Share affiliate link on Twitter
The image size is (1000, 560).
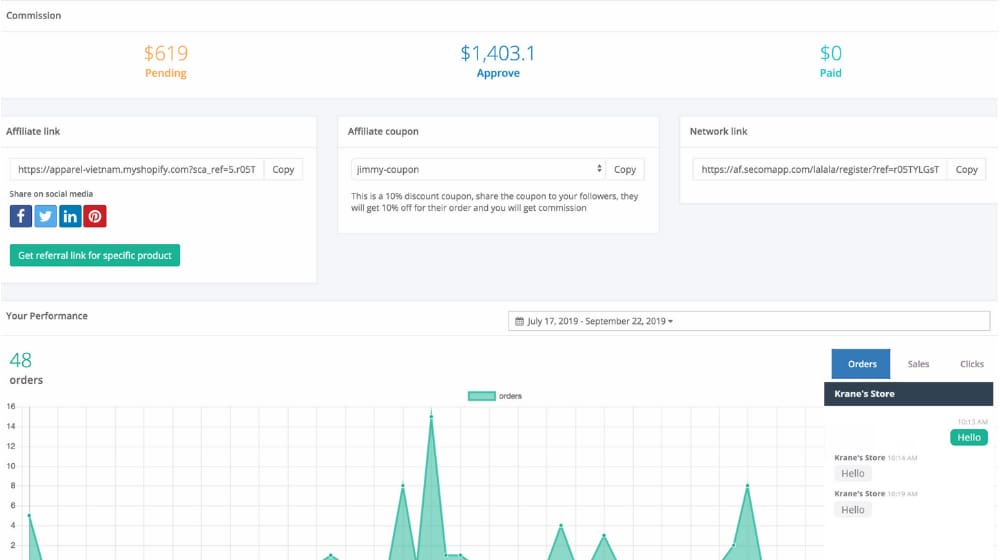pyautogui.click(x=46, y=216)
